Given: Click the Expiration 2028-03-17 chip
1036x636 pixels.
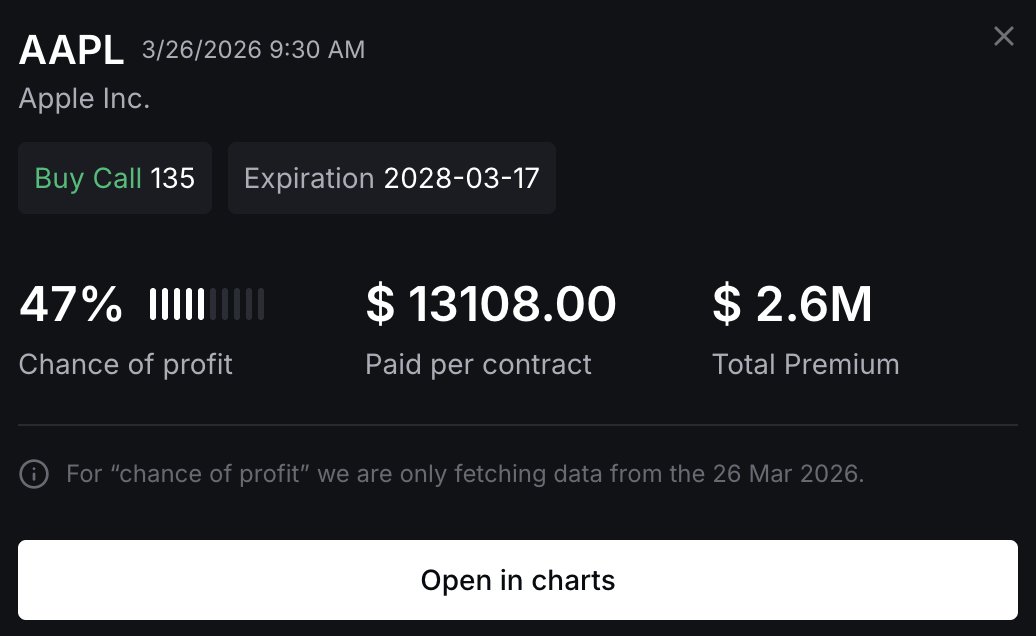Looking at the screenshot, I should 392,178.
